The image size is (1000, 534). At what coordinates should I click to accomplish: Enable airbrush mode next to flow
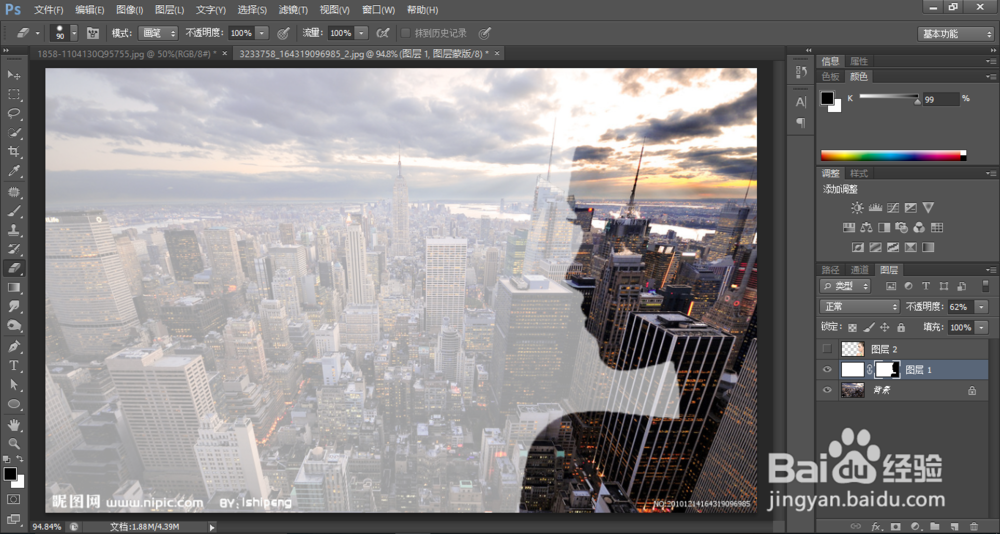coord(383,33)
